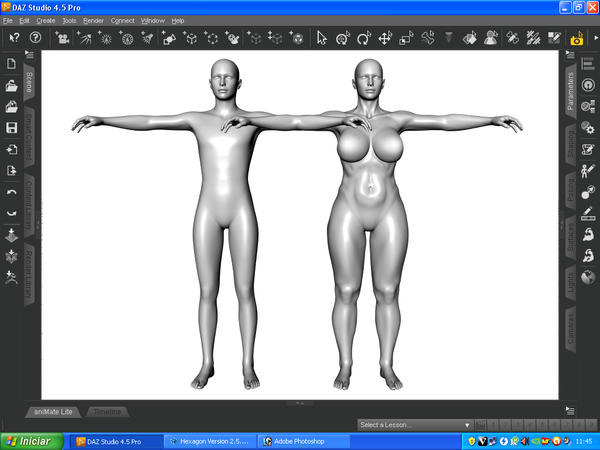Click the yellow Render camera icon
The width and height of the screenshot is (600, 450).
[x=577, y=39]
